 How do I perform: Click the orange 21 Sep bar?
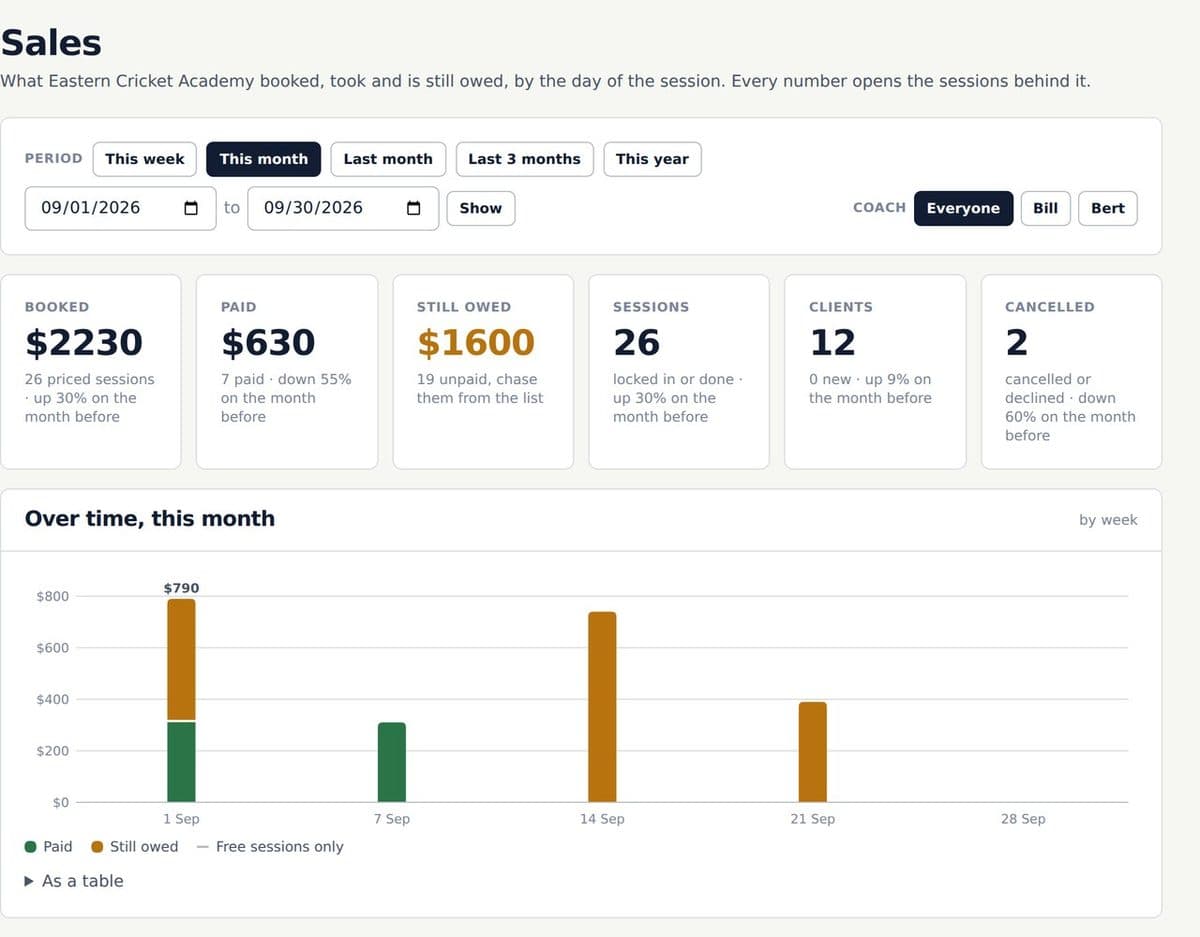coord(813,752)
